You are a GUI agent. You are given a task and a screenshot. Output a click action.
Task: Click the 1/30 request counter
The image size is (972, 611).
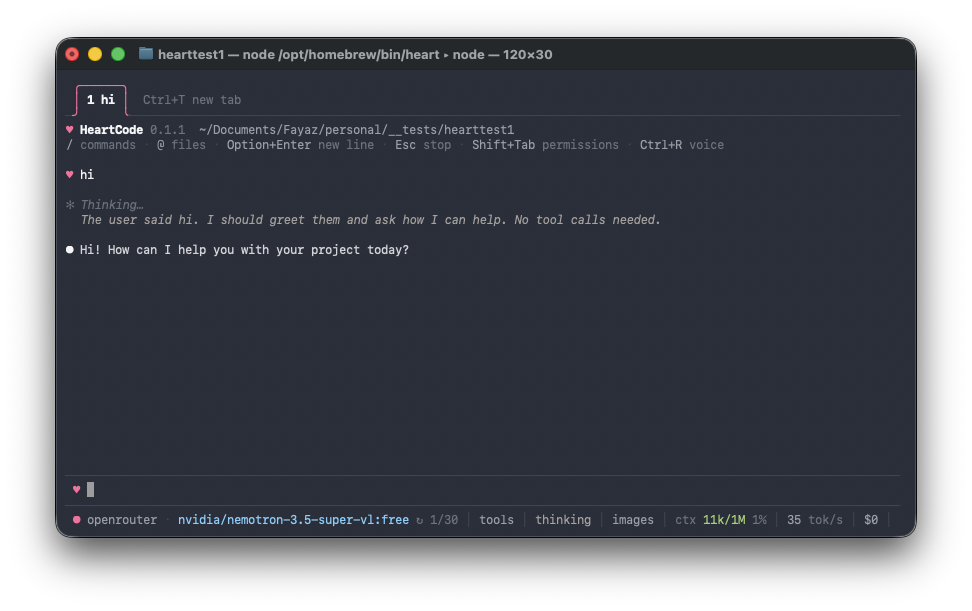pos(444,520)
